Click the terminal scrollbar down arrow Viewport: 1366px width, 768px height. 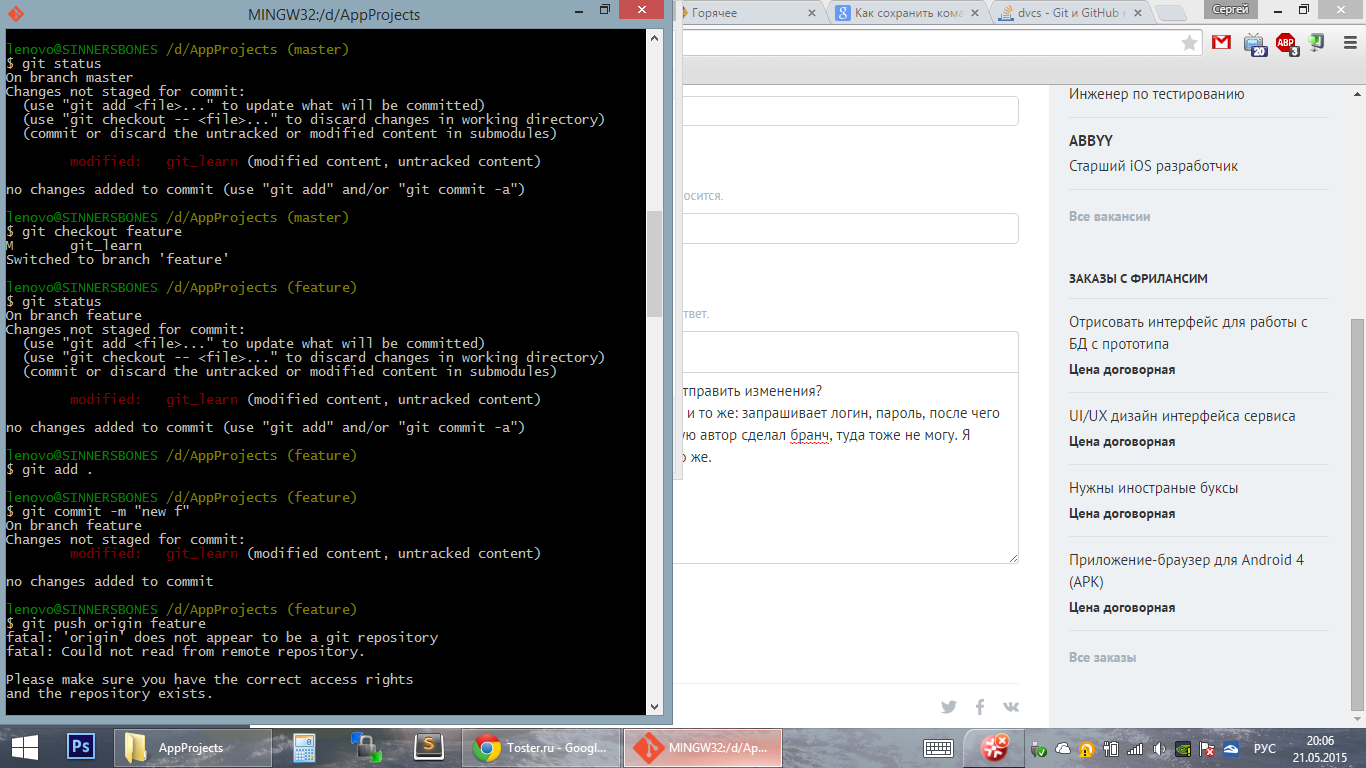coord(654,708)
